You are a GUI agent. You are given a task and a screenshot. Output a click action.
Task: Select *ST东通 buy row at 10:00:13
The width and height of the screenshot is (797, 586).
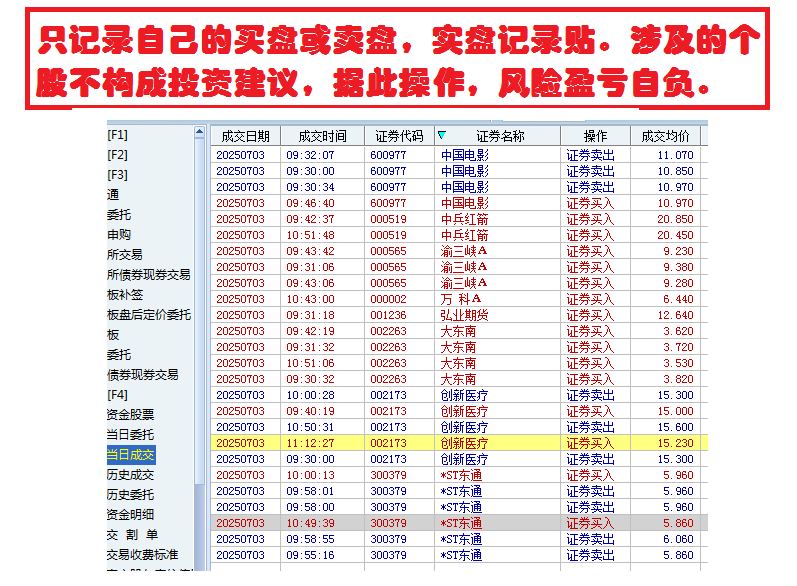click(459, 475)
